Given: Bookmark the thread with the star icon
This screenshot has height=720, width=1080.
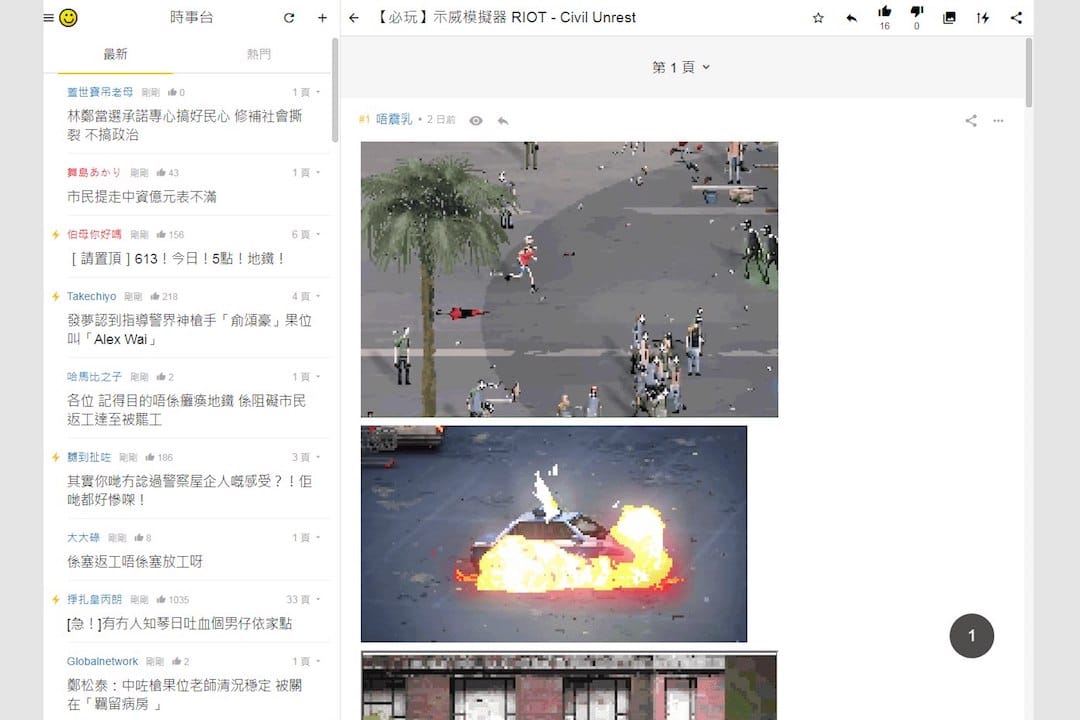Looking at the screenshot, I should [817, 17].
